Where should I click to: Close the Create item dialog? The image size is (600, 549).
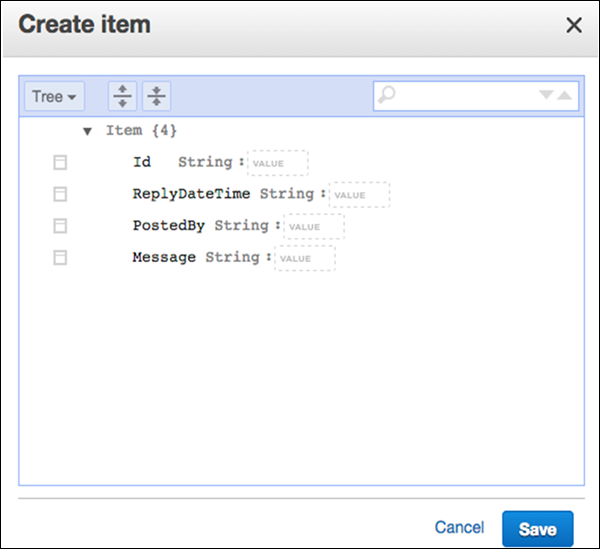(574, 26)
